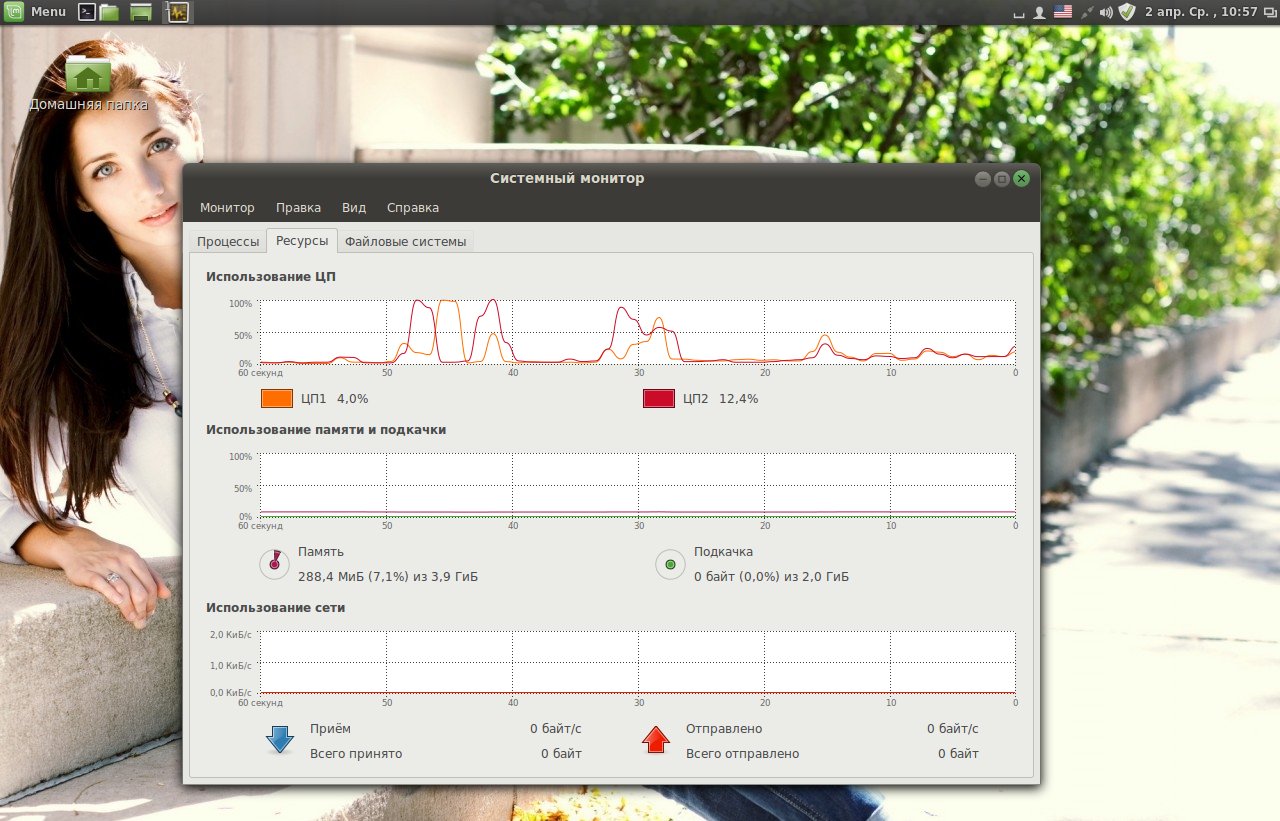Viewport: 1280px width, 821px height.
Task: Open the Монитор menu
Action: tap(227, 208)
